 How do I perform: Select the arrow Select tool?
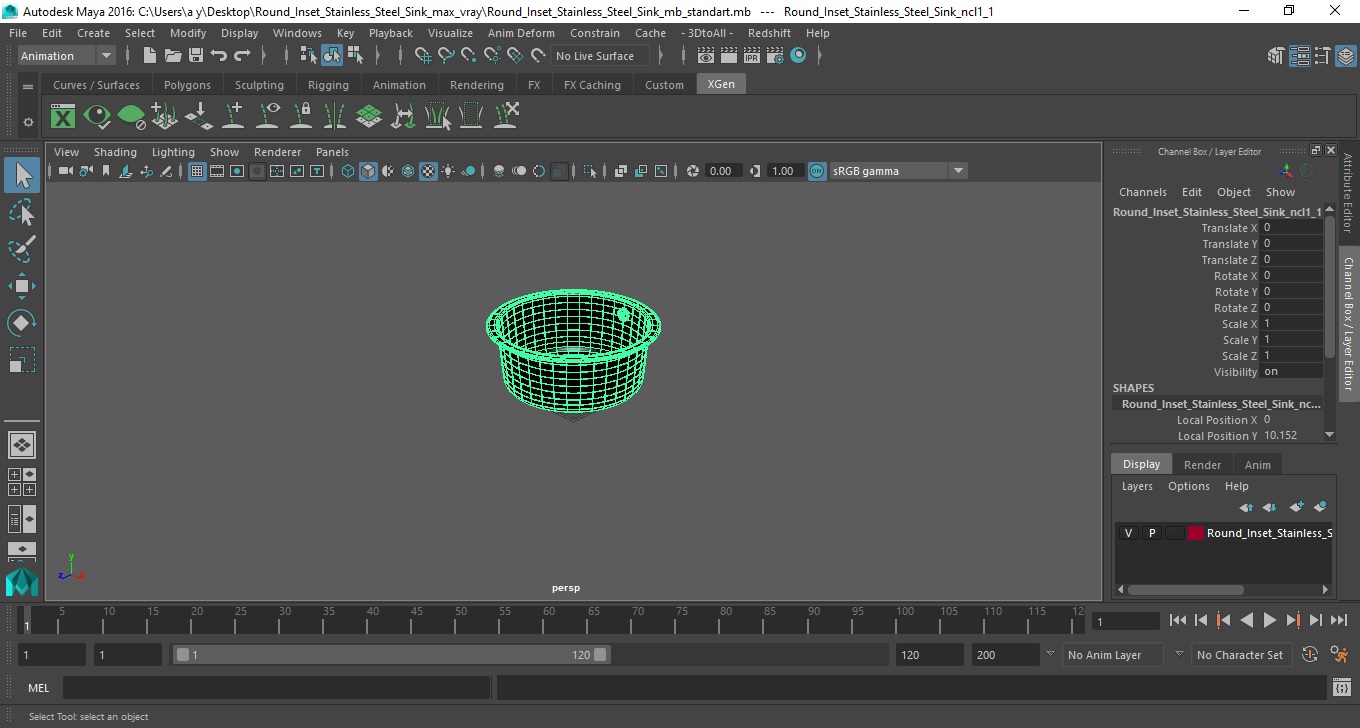pos(22,176)
